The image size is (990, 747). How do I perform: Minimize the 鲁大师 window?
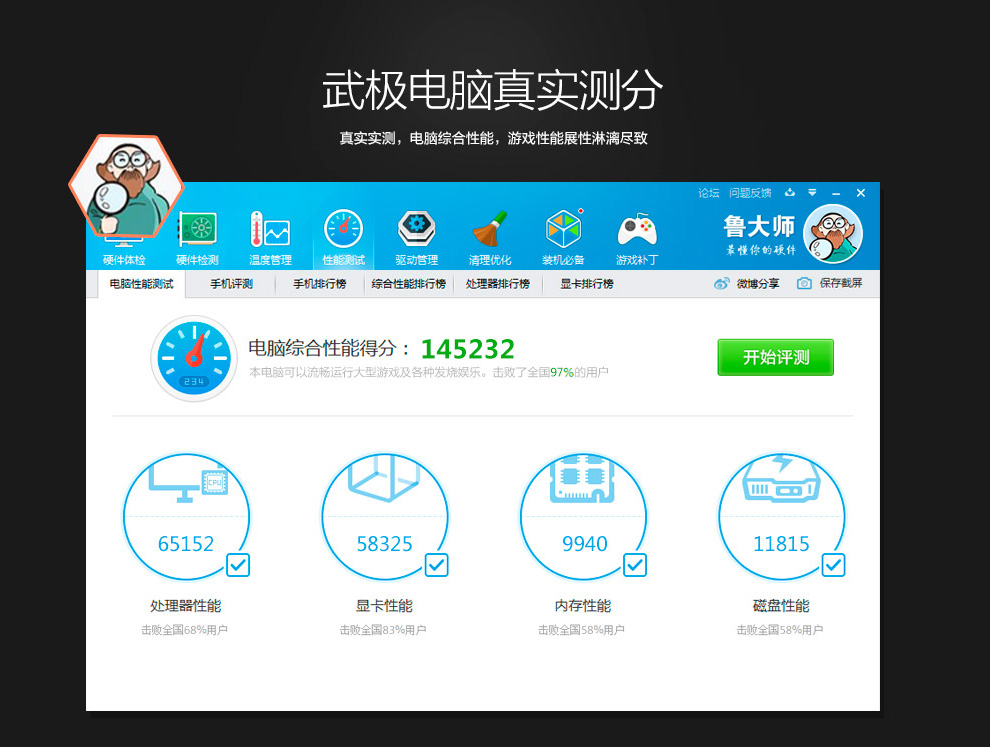[836, 193]
